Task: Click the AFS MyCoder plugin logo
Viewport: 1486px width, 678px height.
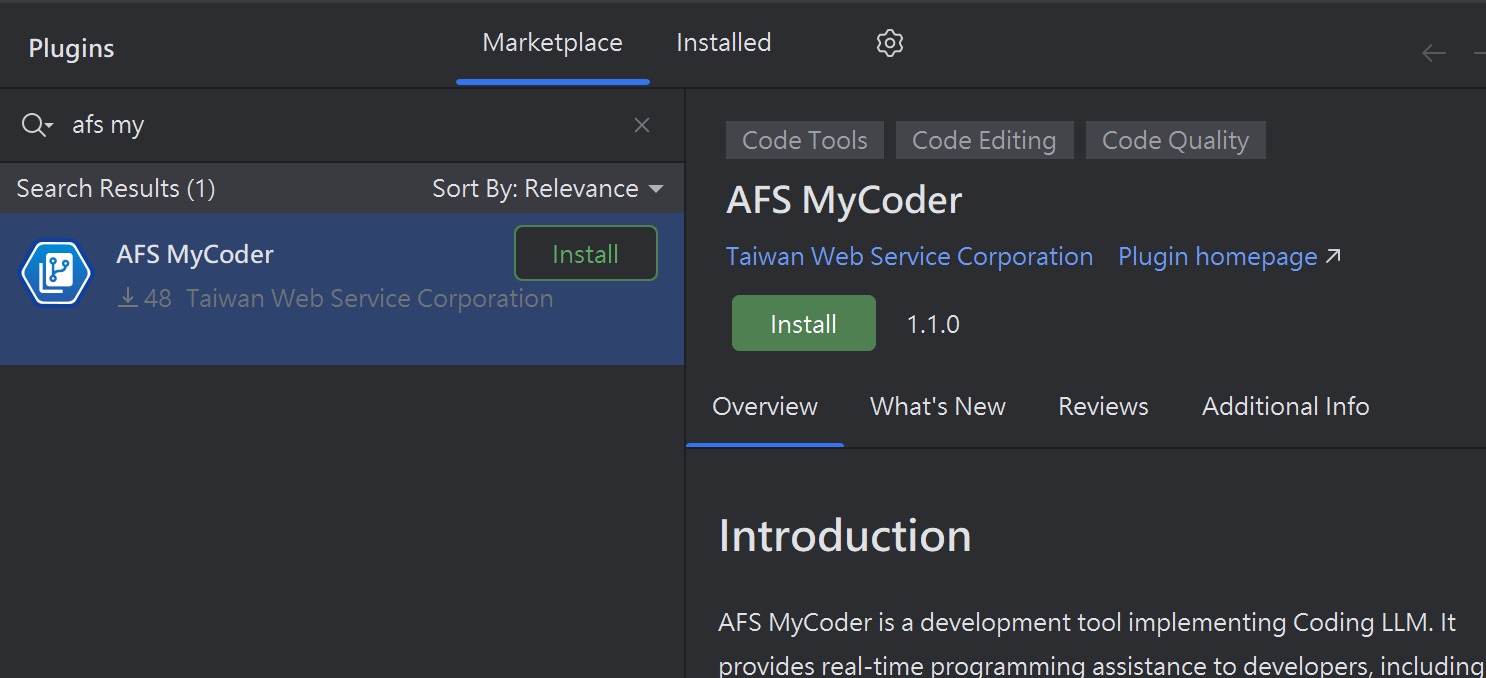Action: (56, 274)
